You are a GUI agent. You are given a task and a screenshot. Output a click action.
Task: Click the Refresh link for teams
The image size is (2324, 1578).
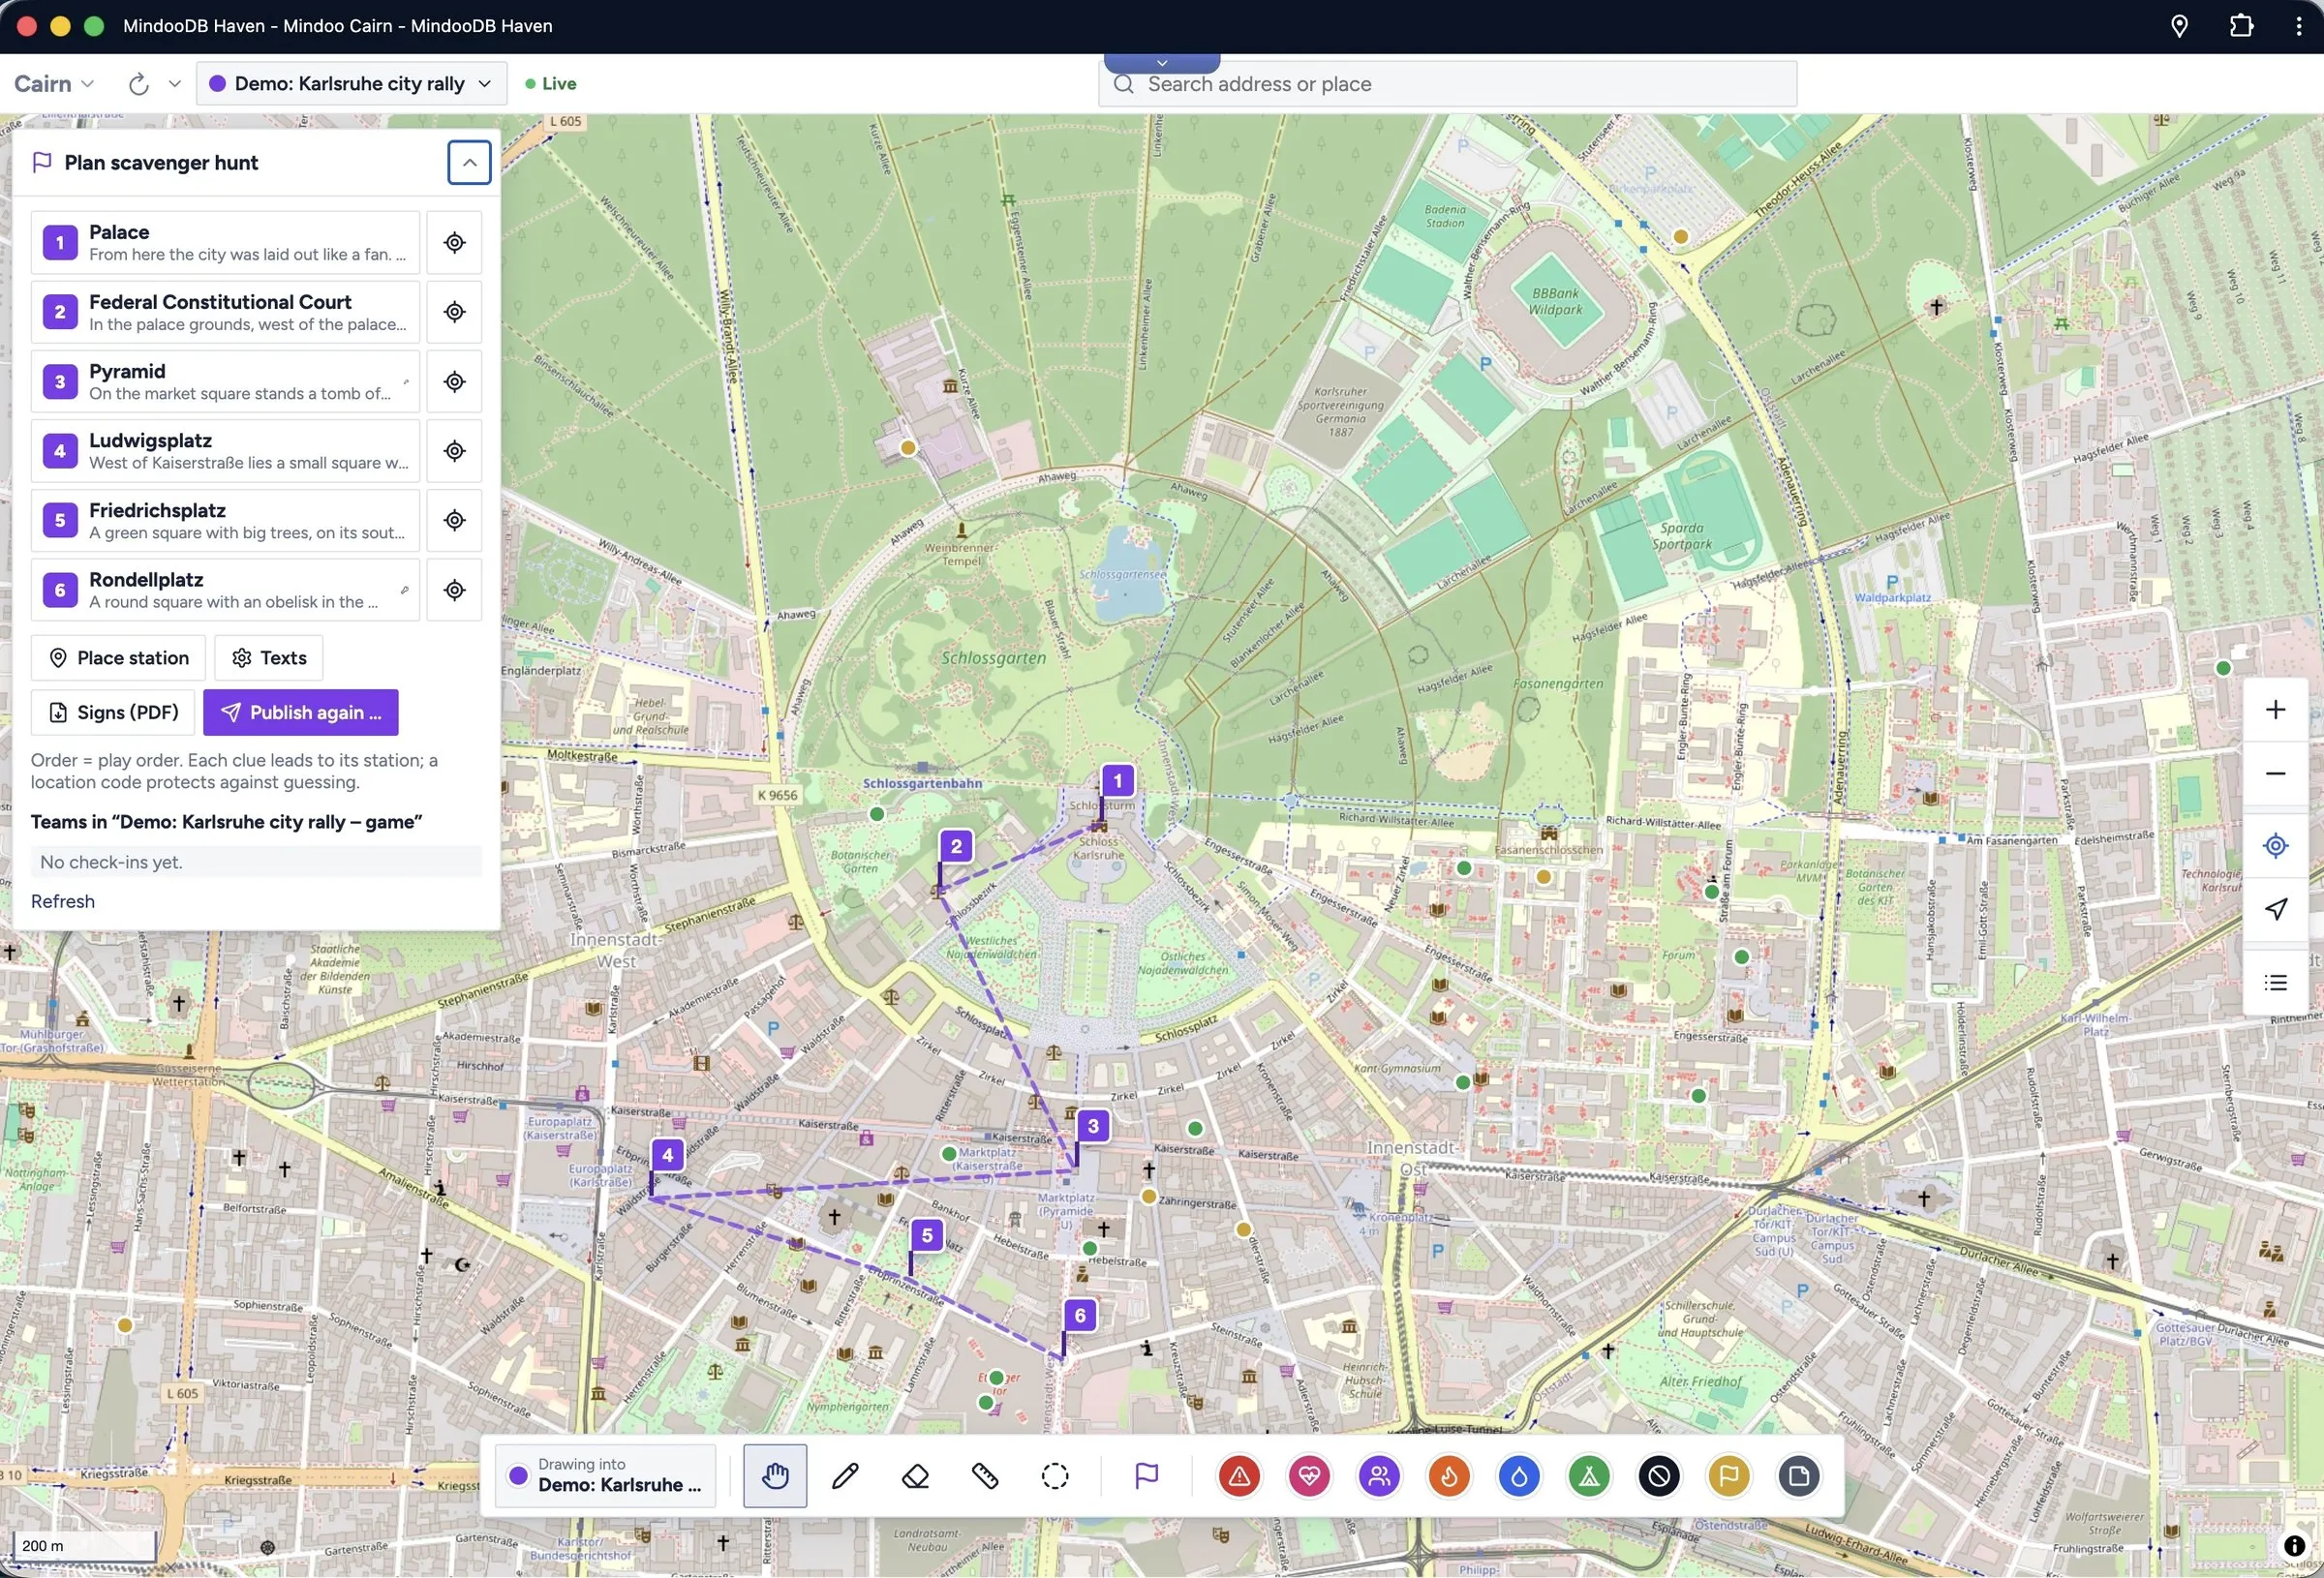63,901
